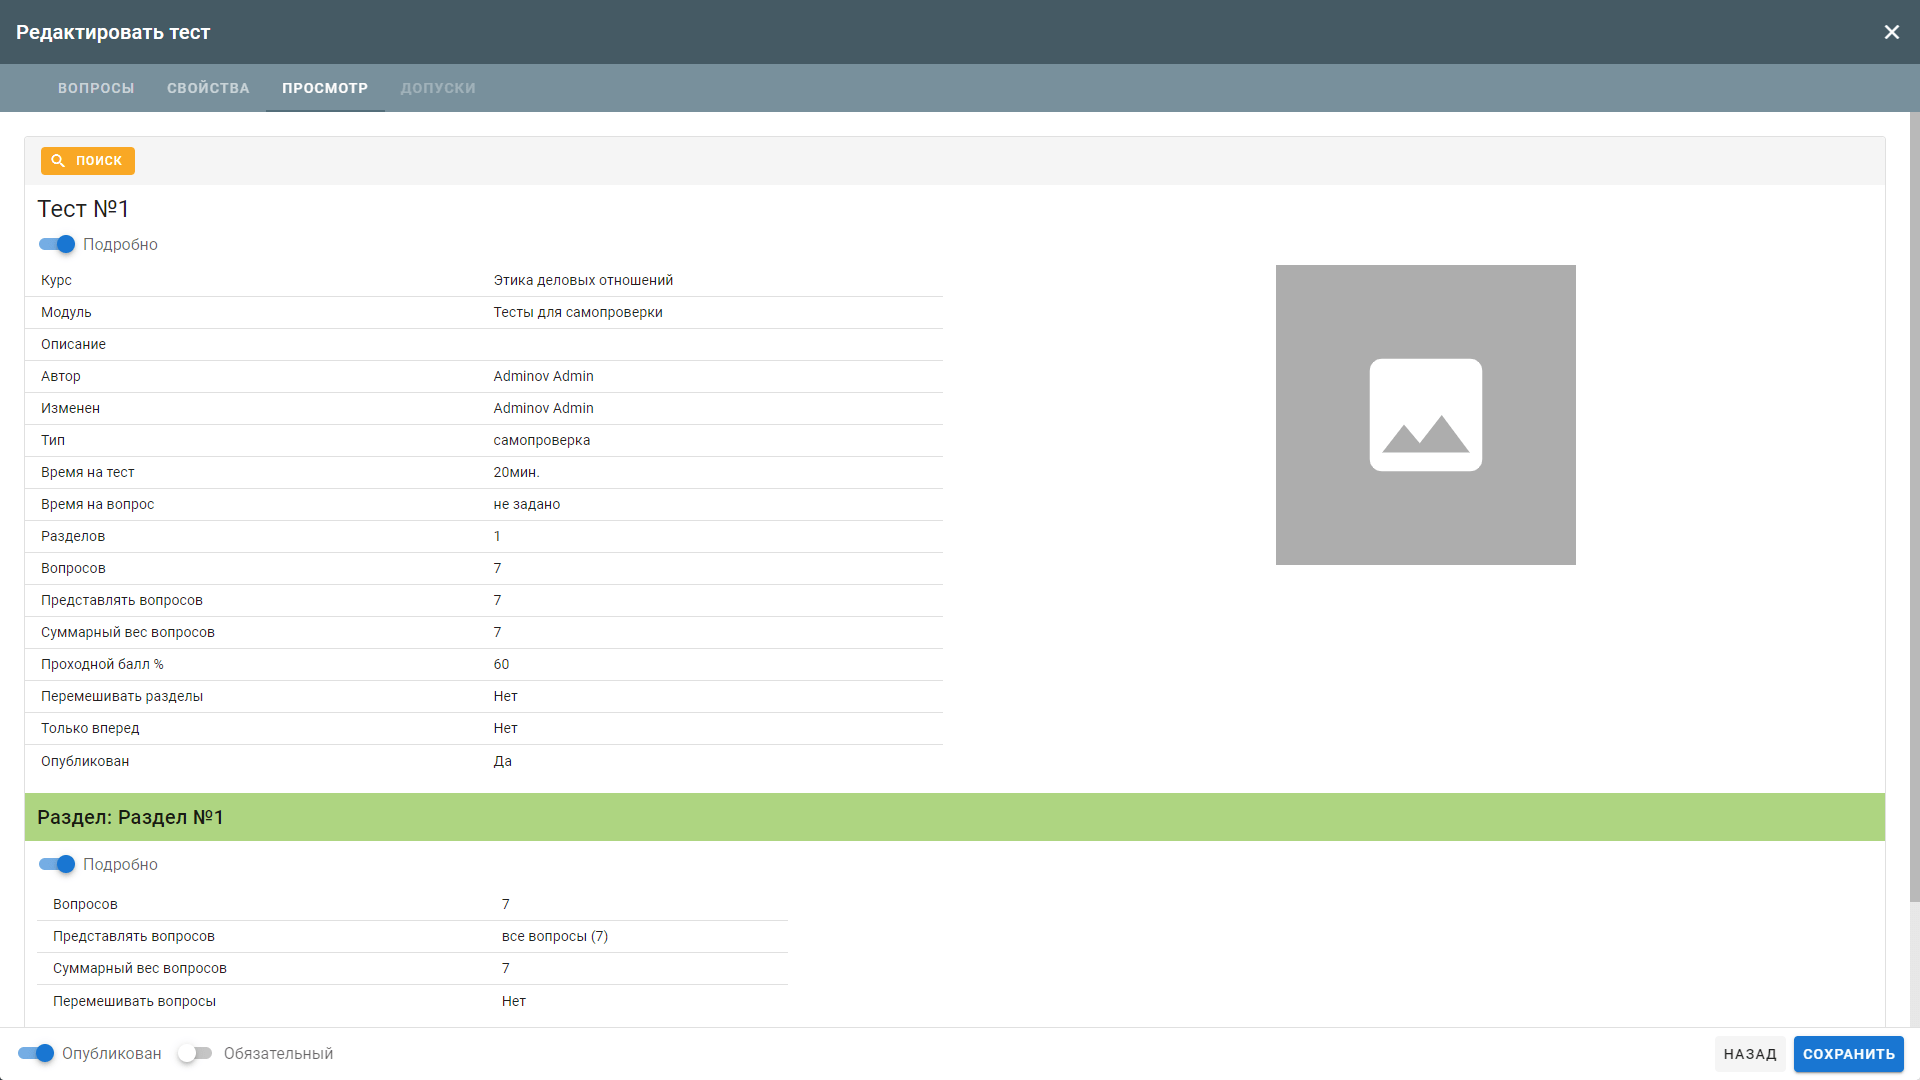Viewport: 1920px width, 1080px height.
Task: Click the Тесты для самопроверки module value
Action: pos(578,312)
